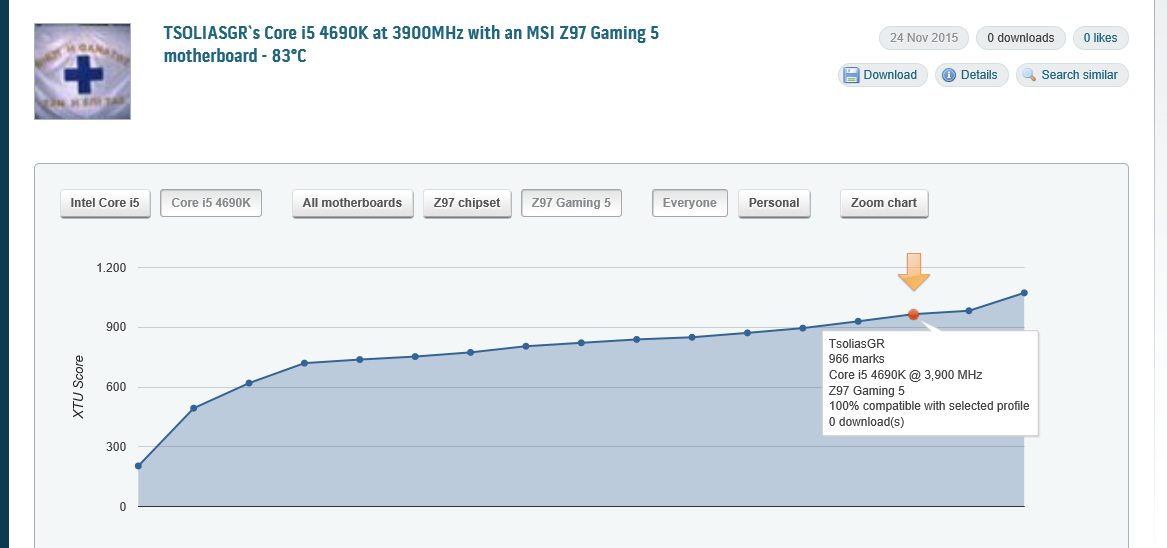Click 'Z97 Gaming 5' text in tooltip
This screenshot has width=1167, height=548.
pyautogui.click(x=866, y=391)
